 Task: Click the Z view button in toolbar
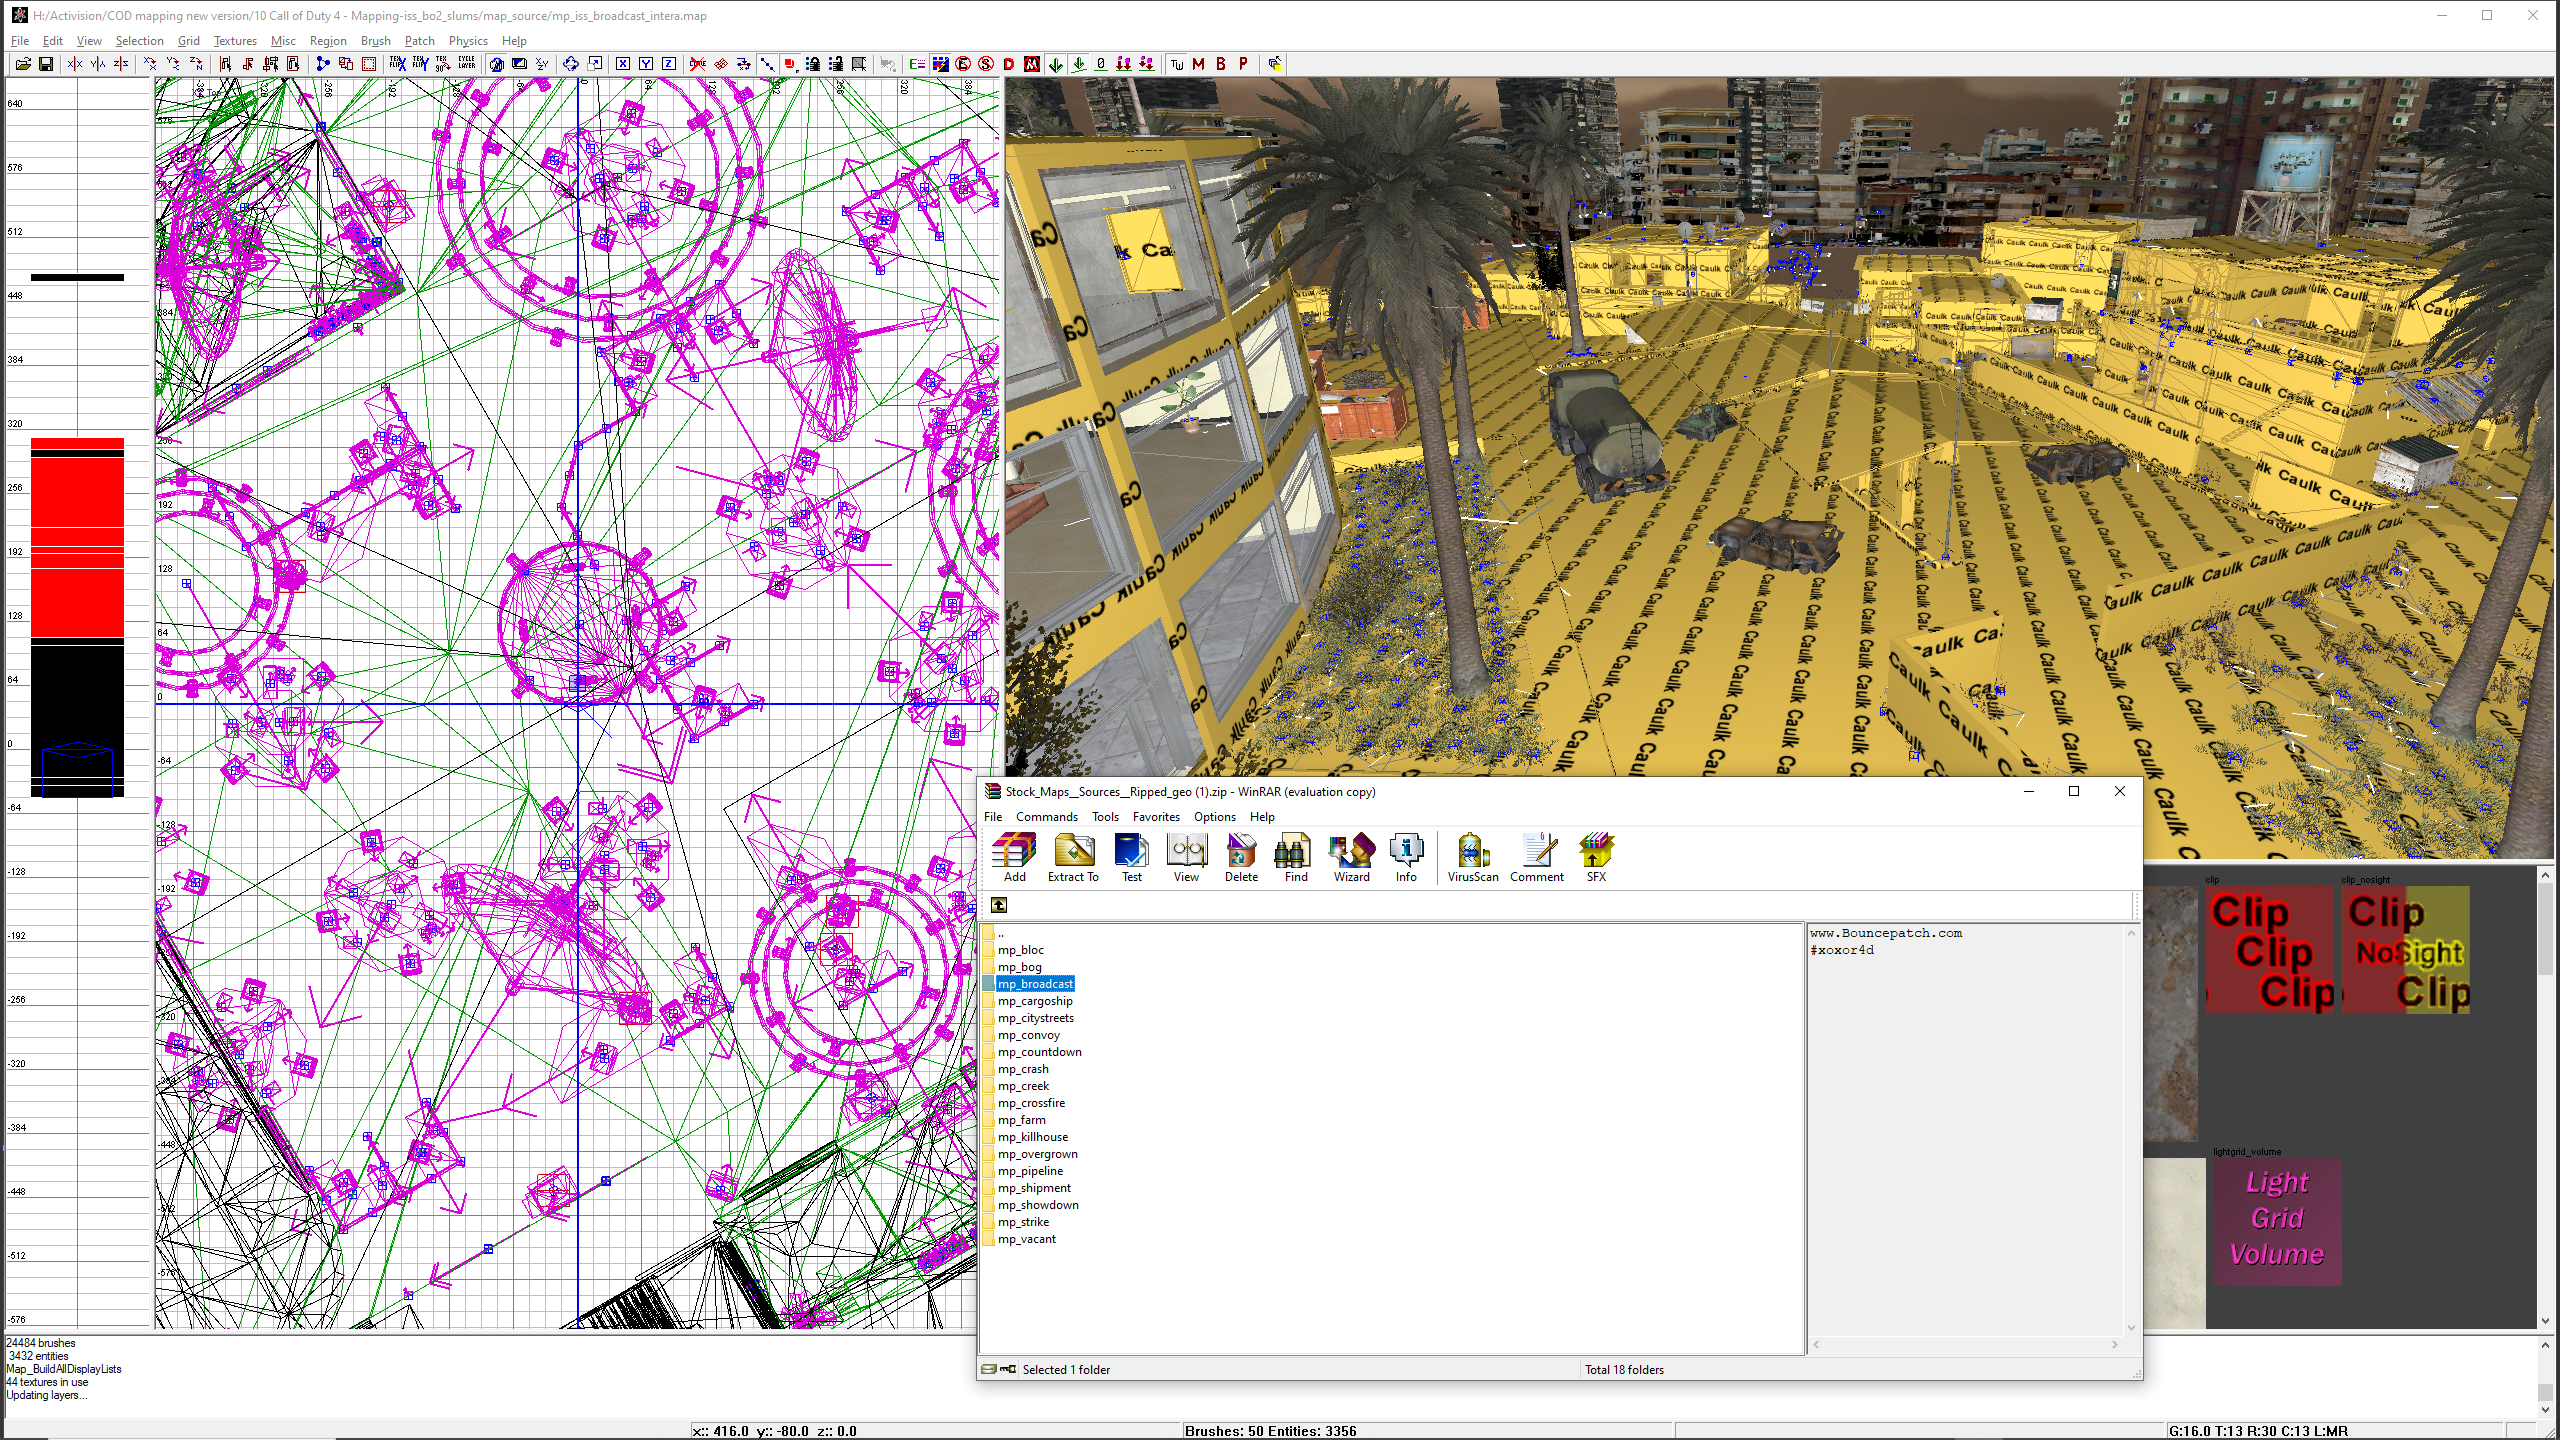[x=669, y=64]
